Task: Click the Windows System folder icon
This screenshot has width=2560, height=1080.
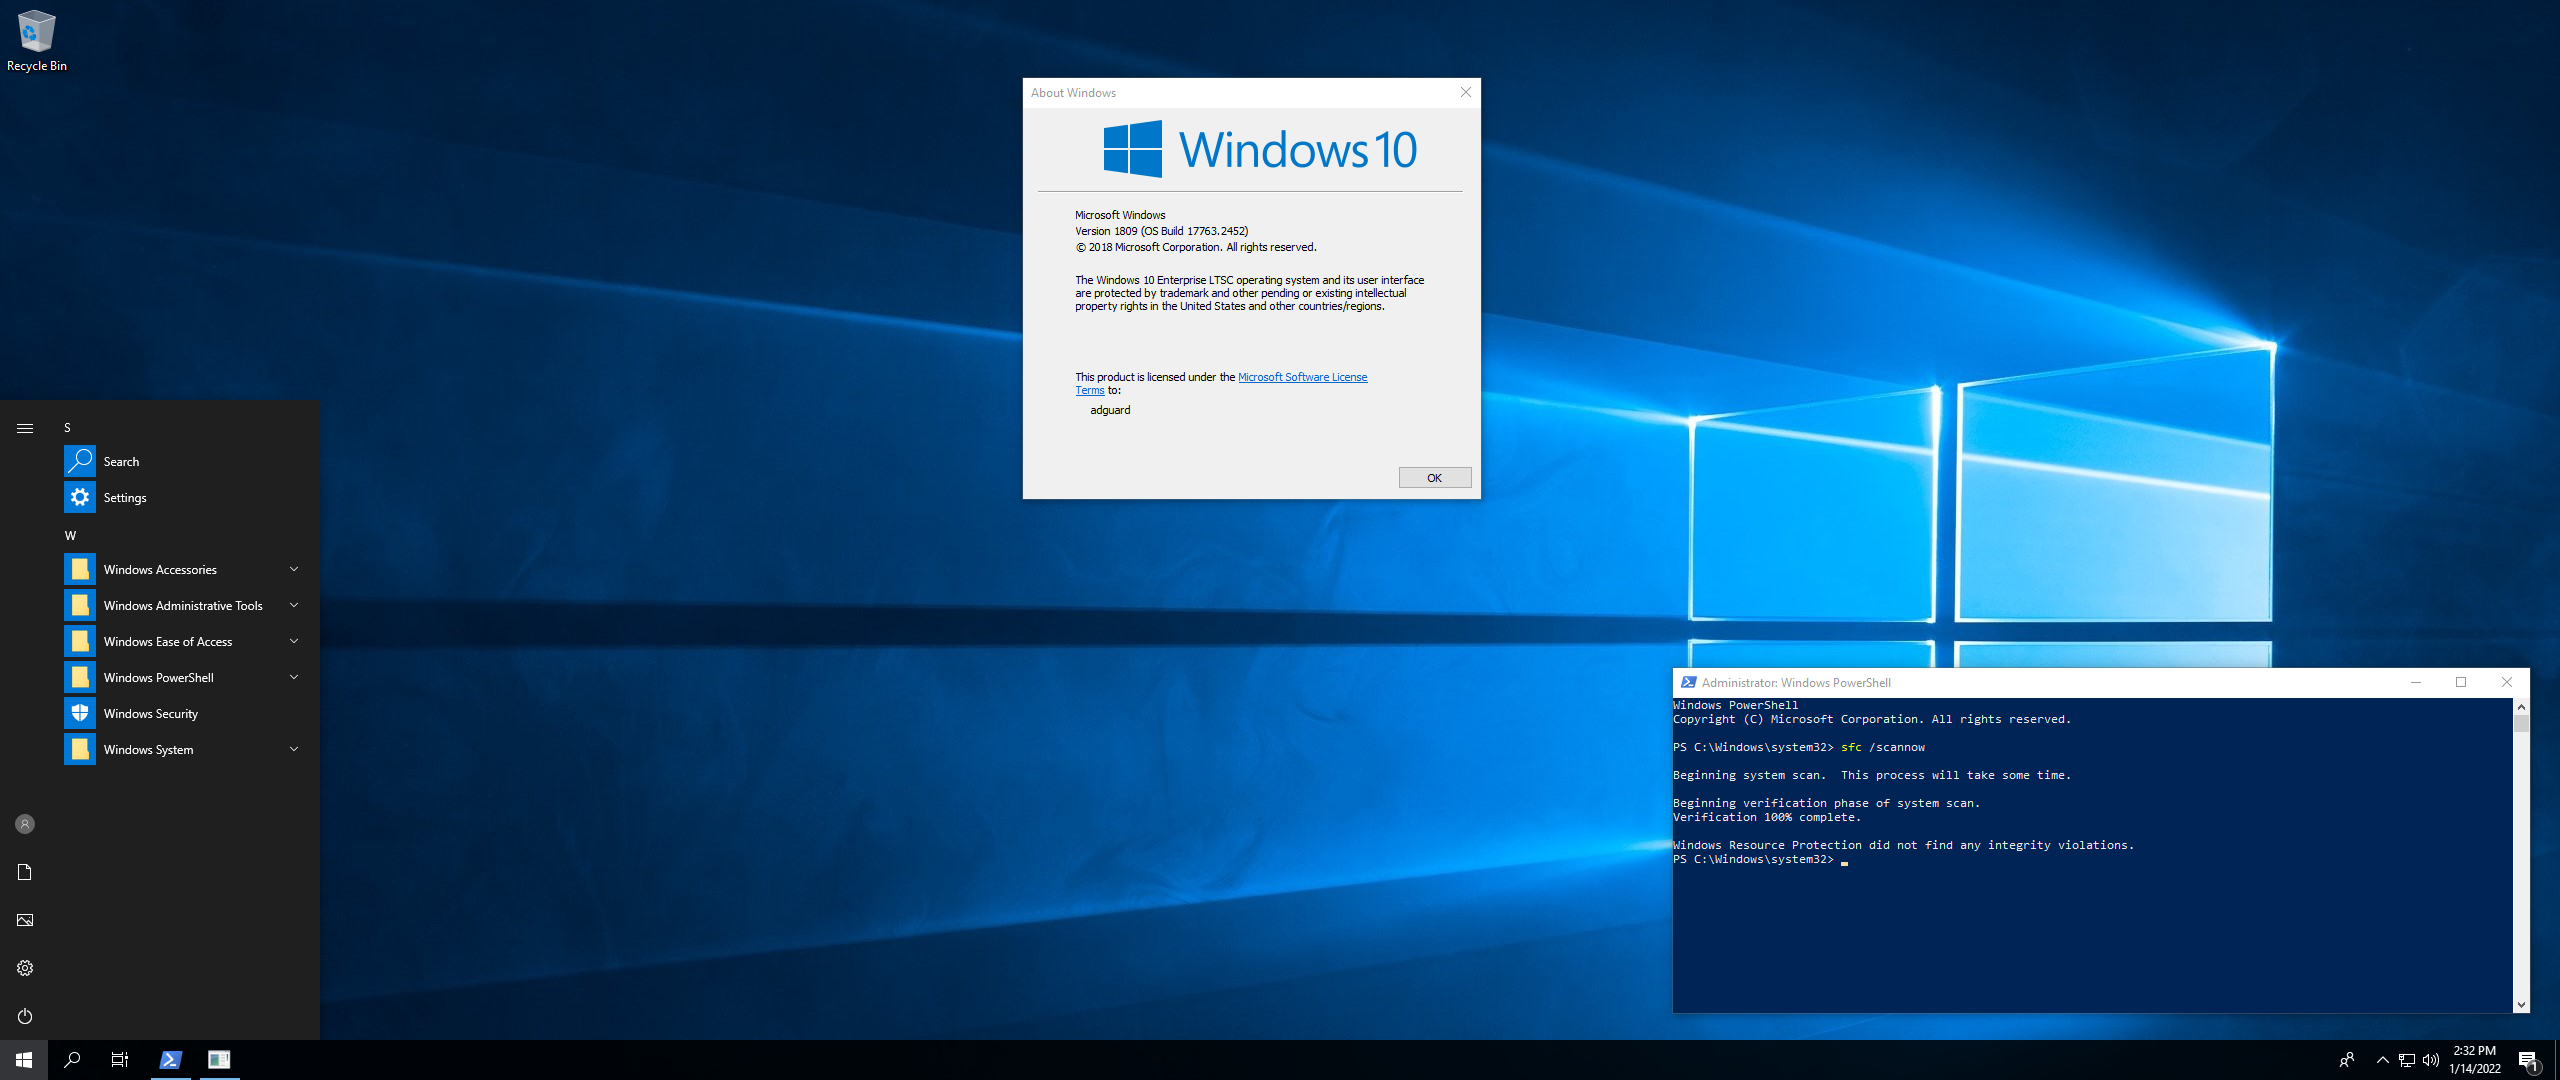Action: [x=80, y=749]
